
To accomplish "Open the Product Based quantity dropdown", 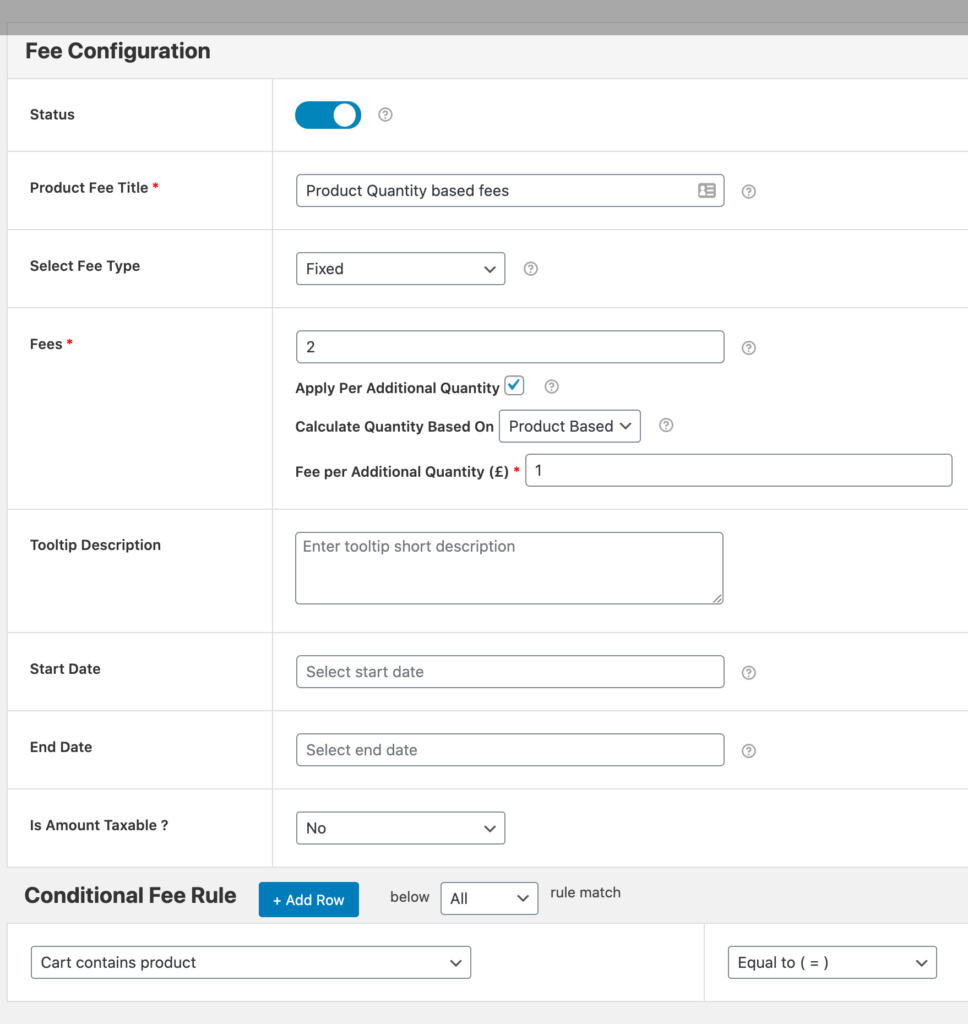I will pos(570,426).
